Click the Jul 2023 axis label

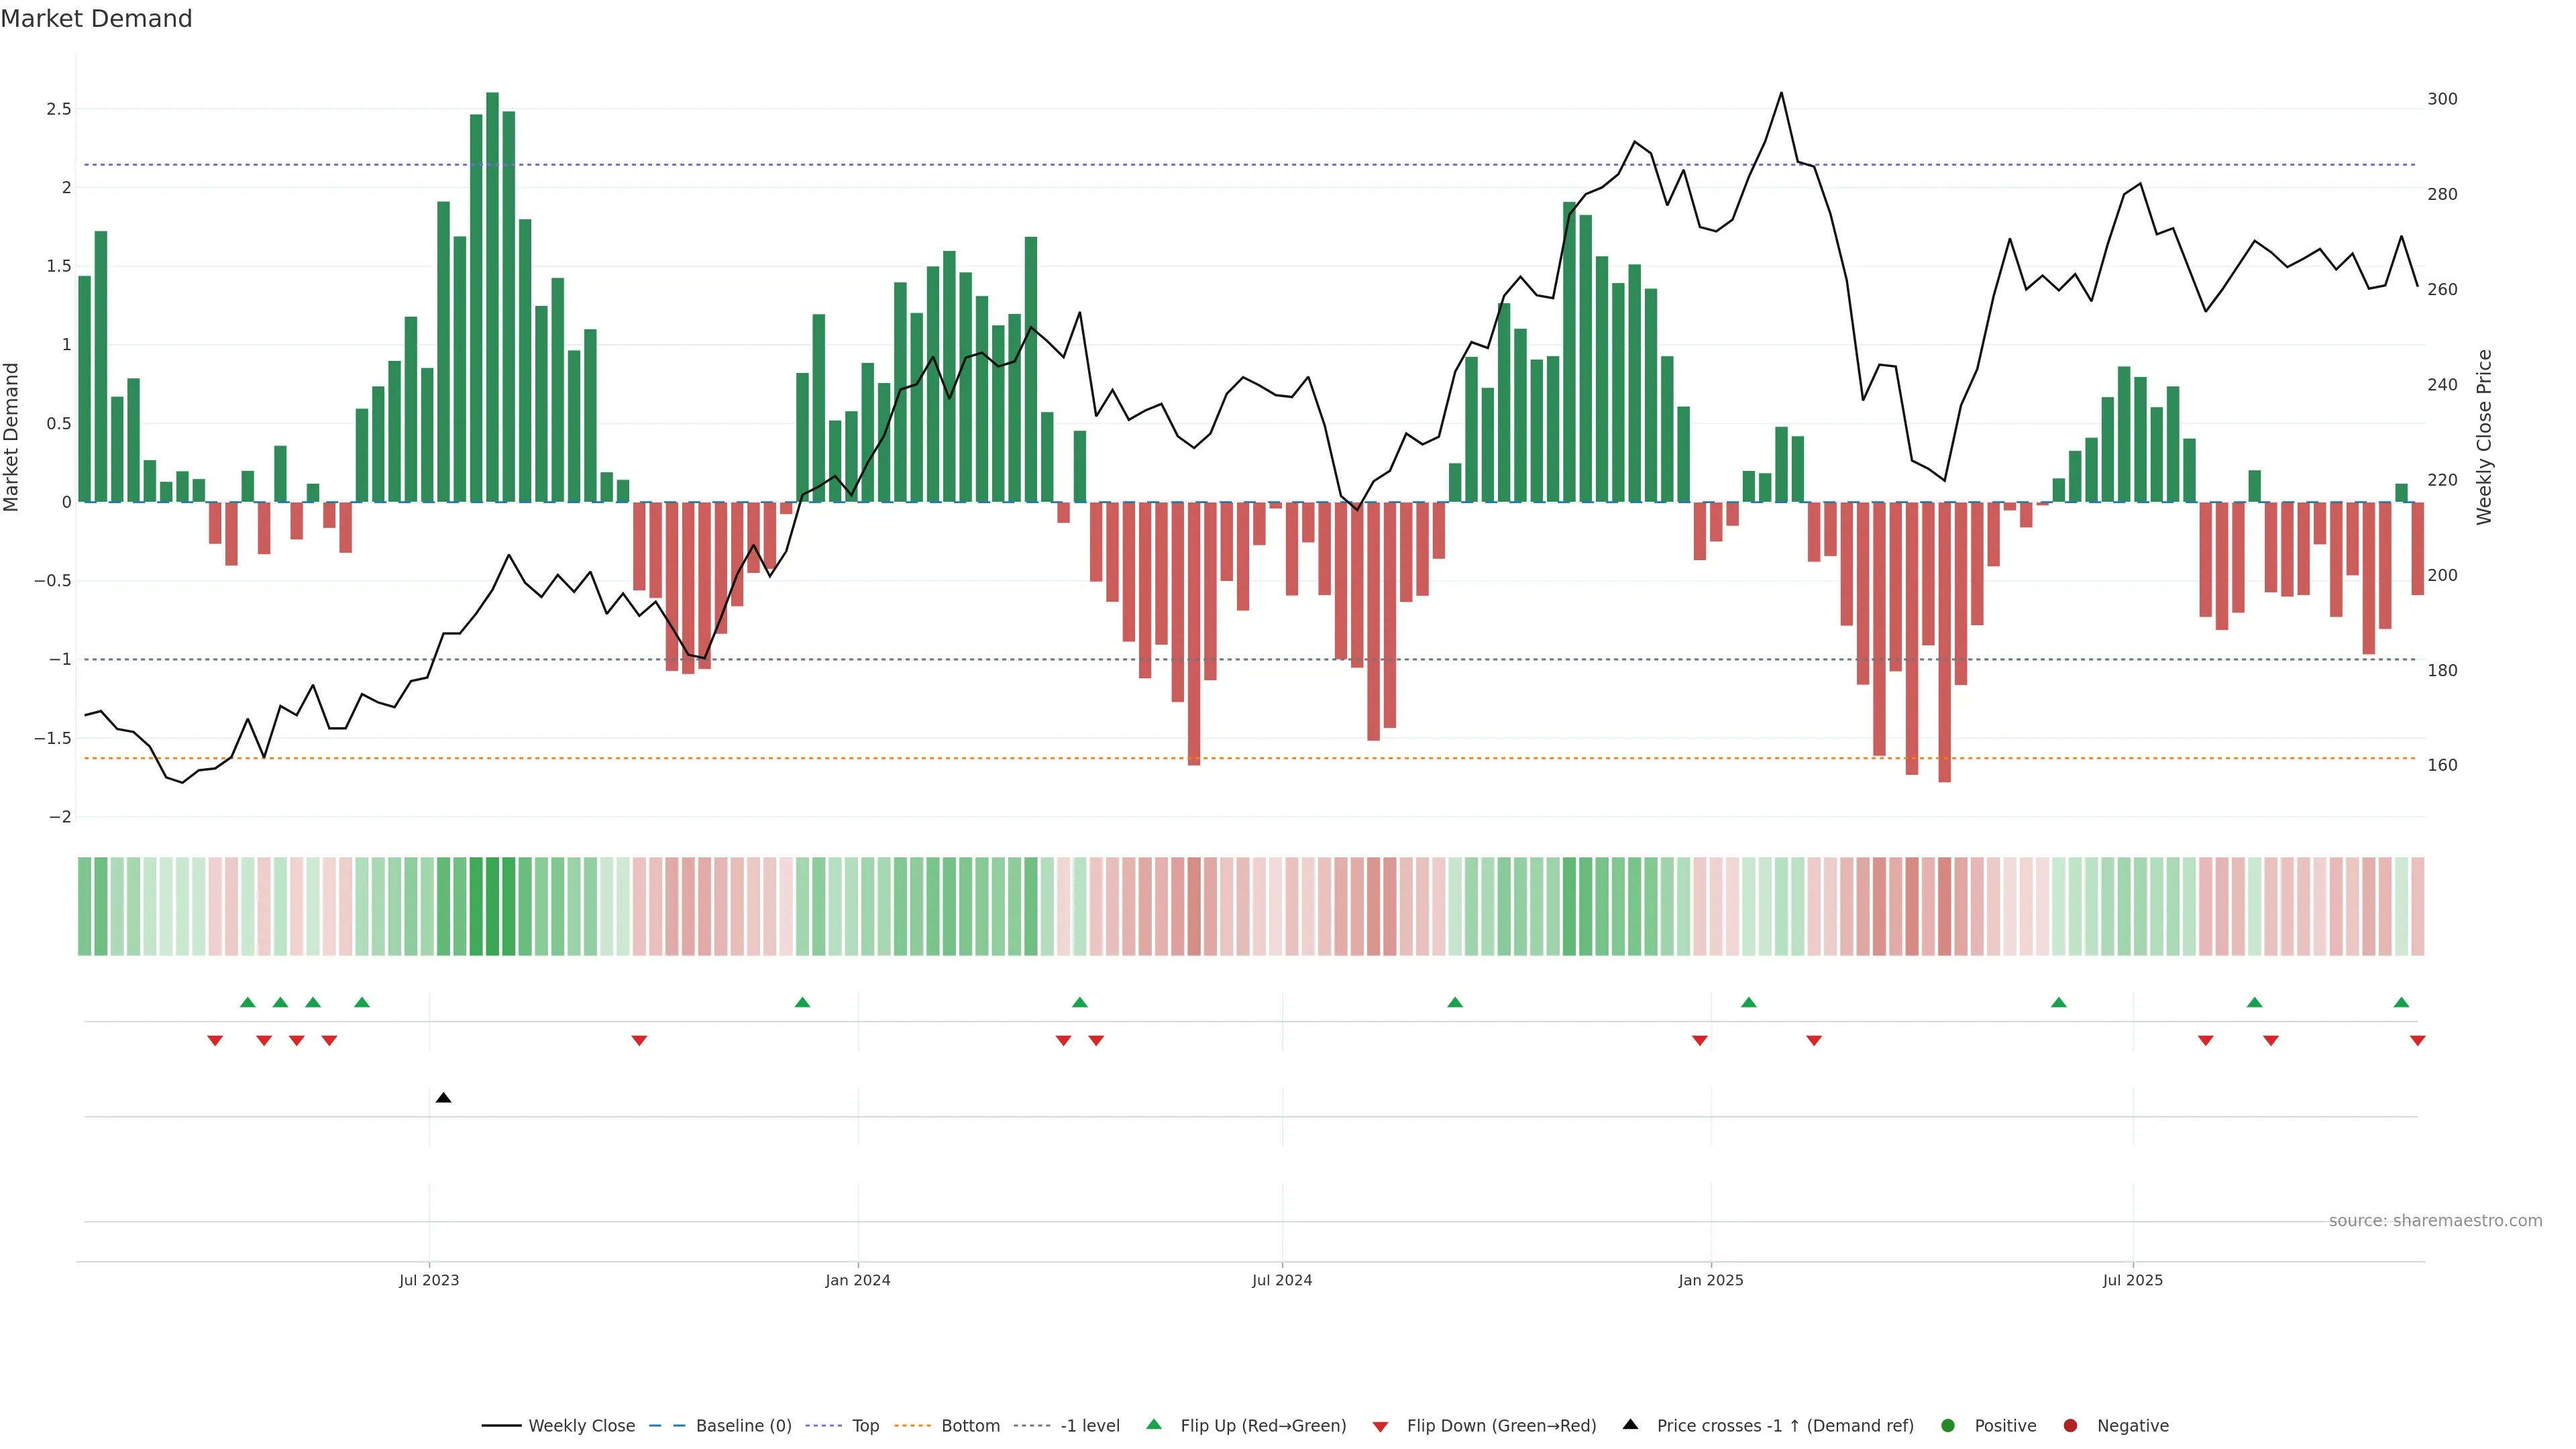point(429,1280)
